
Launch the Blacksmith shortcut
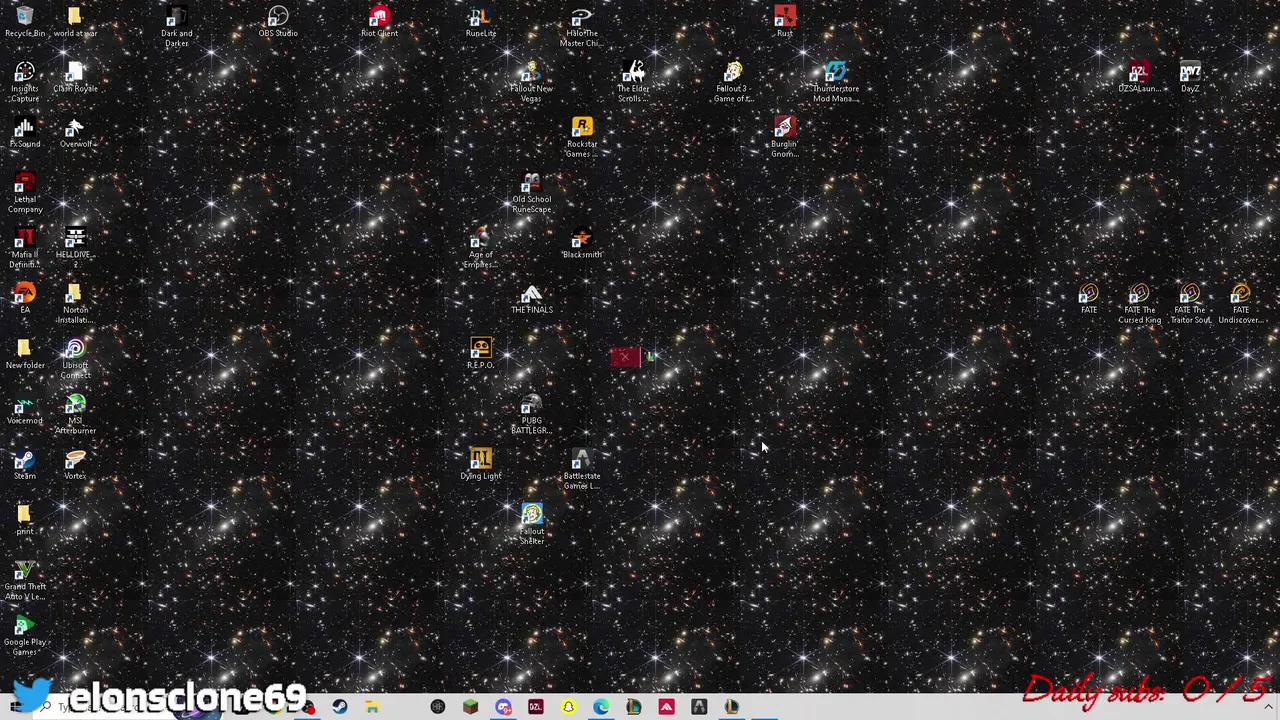582,243
